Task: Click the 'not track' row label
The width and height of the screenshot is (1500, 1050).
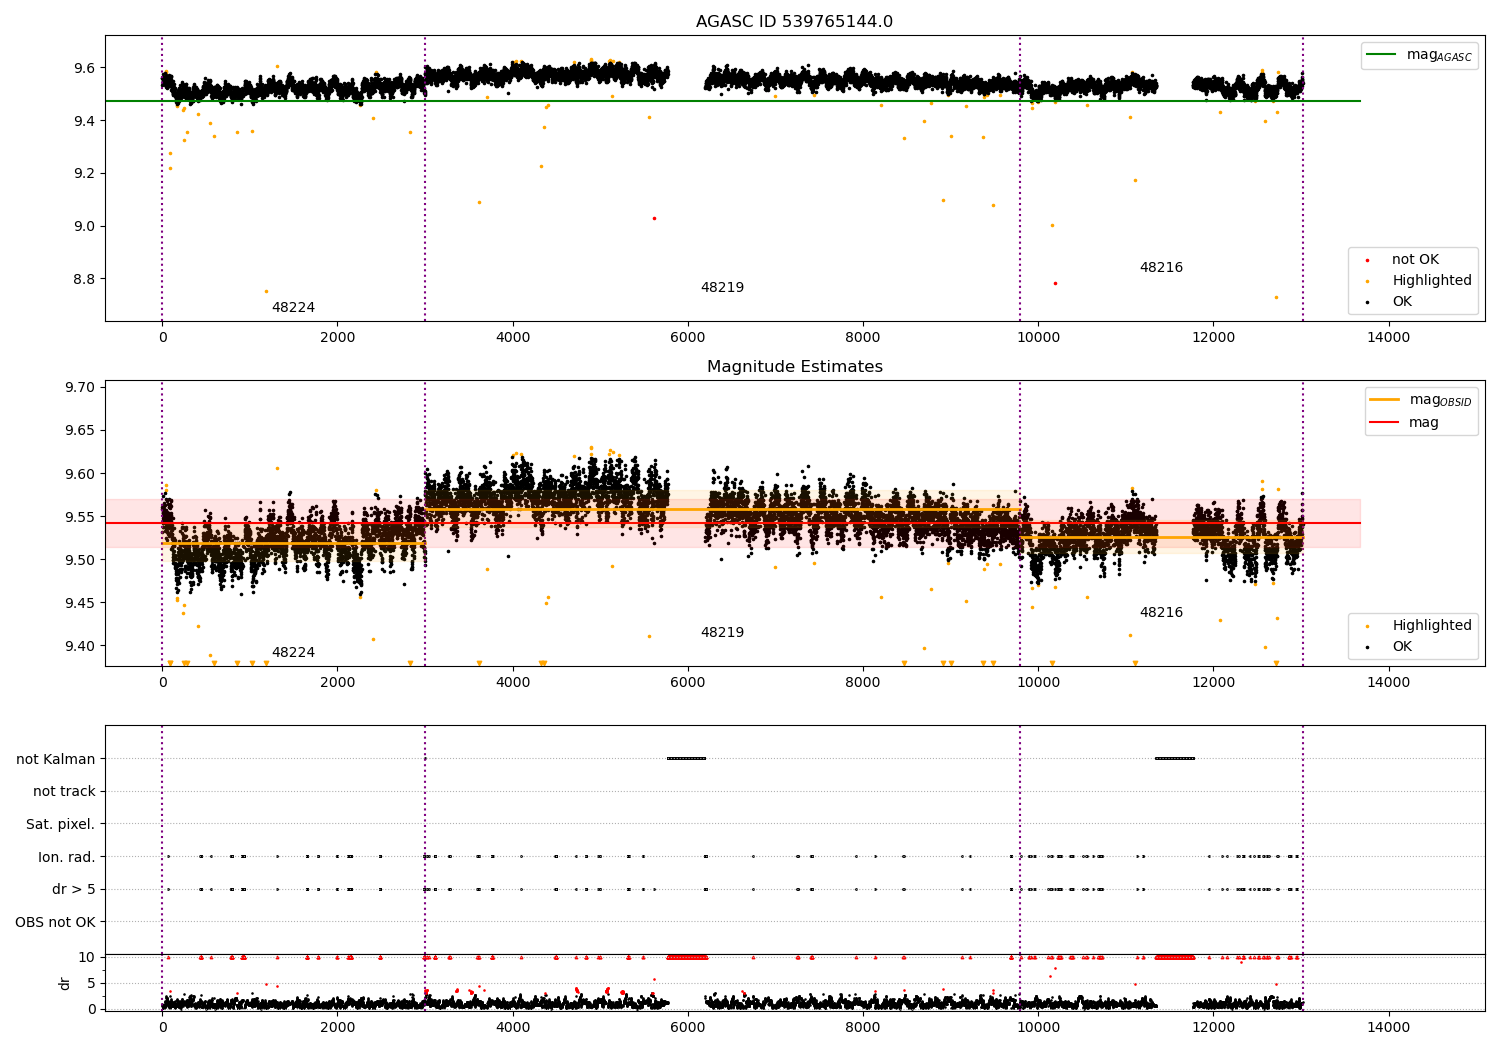Action: [x=64, y=792]
